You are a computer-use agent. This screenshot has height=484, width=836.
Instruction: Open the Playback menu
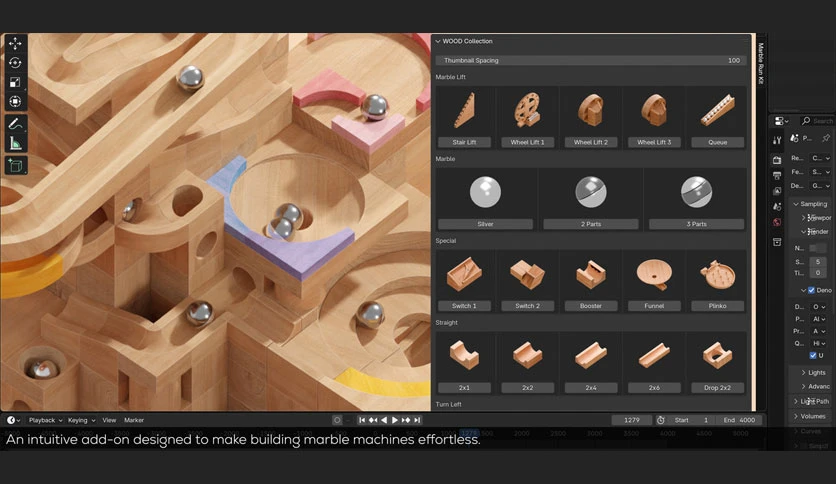[45, 420]
